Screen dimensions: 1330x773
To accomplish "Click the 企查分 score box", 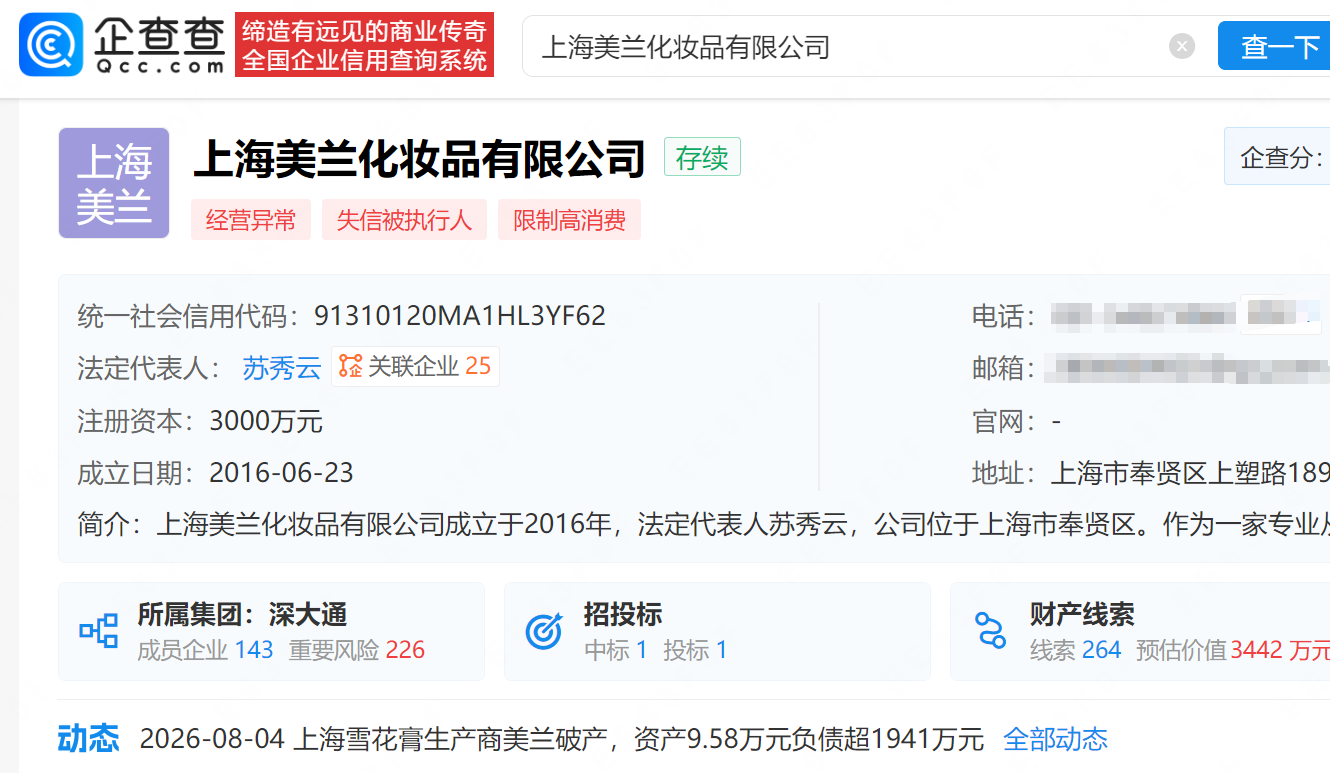I will tap(1278, 157).
